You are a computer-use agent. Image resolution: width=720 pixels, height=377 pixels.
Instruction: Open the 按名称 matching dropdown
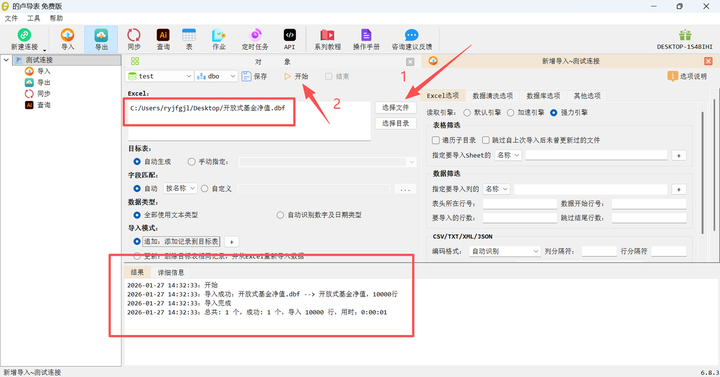click(x=180, y=188)
